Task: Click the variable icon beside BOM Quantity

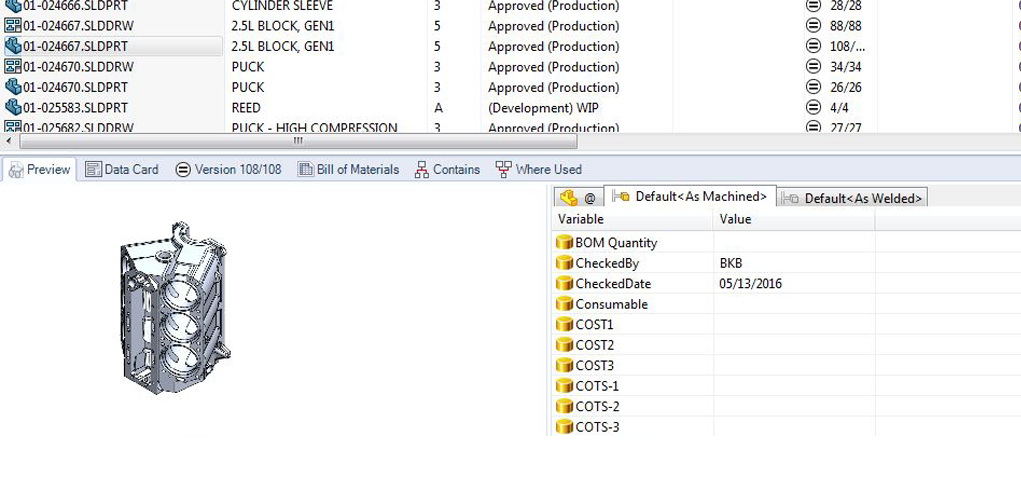Action: pos(564,242)
